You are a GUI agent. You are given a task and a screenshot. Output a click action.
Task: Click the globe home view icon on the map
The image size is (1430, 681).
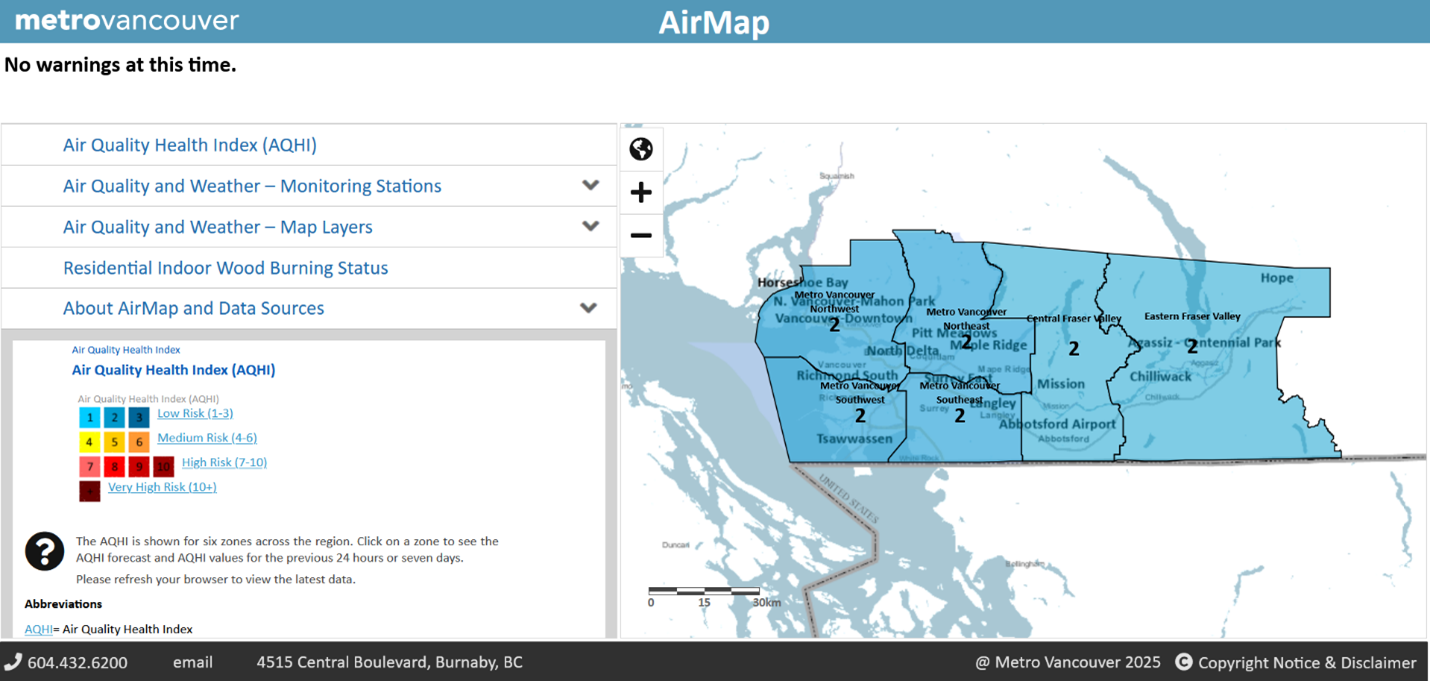click(x=641, y=148)
